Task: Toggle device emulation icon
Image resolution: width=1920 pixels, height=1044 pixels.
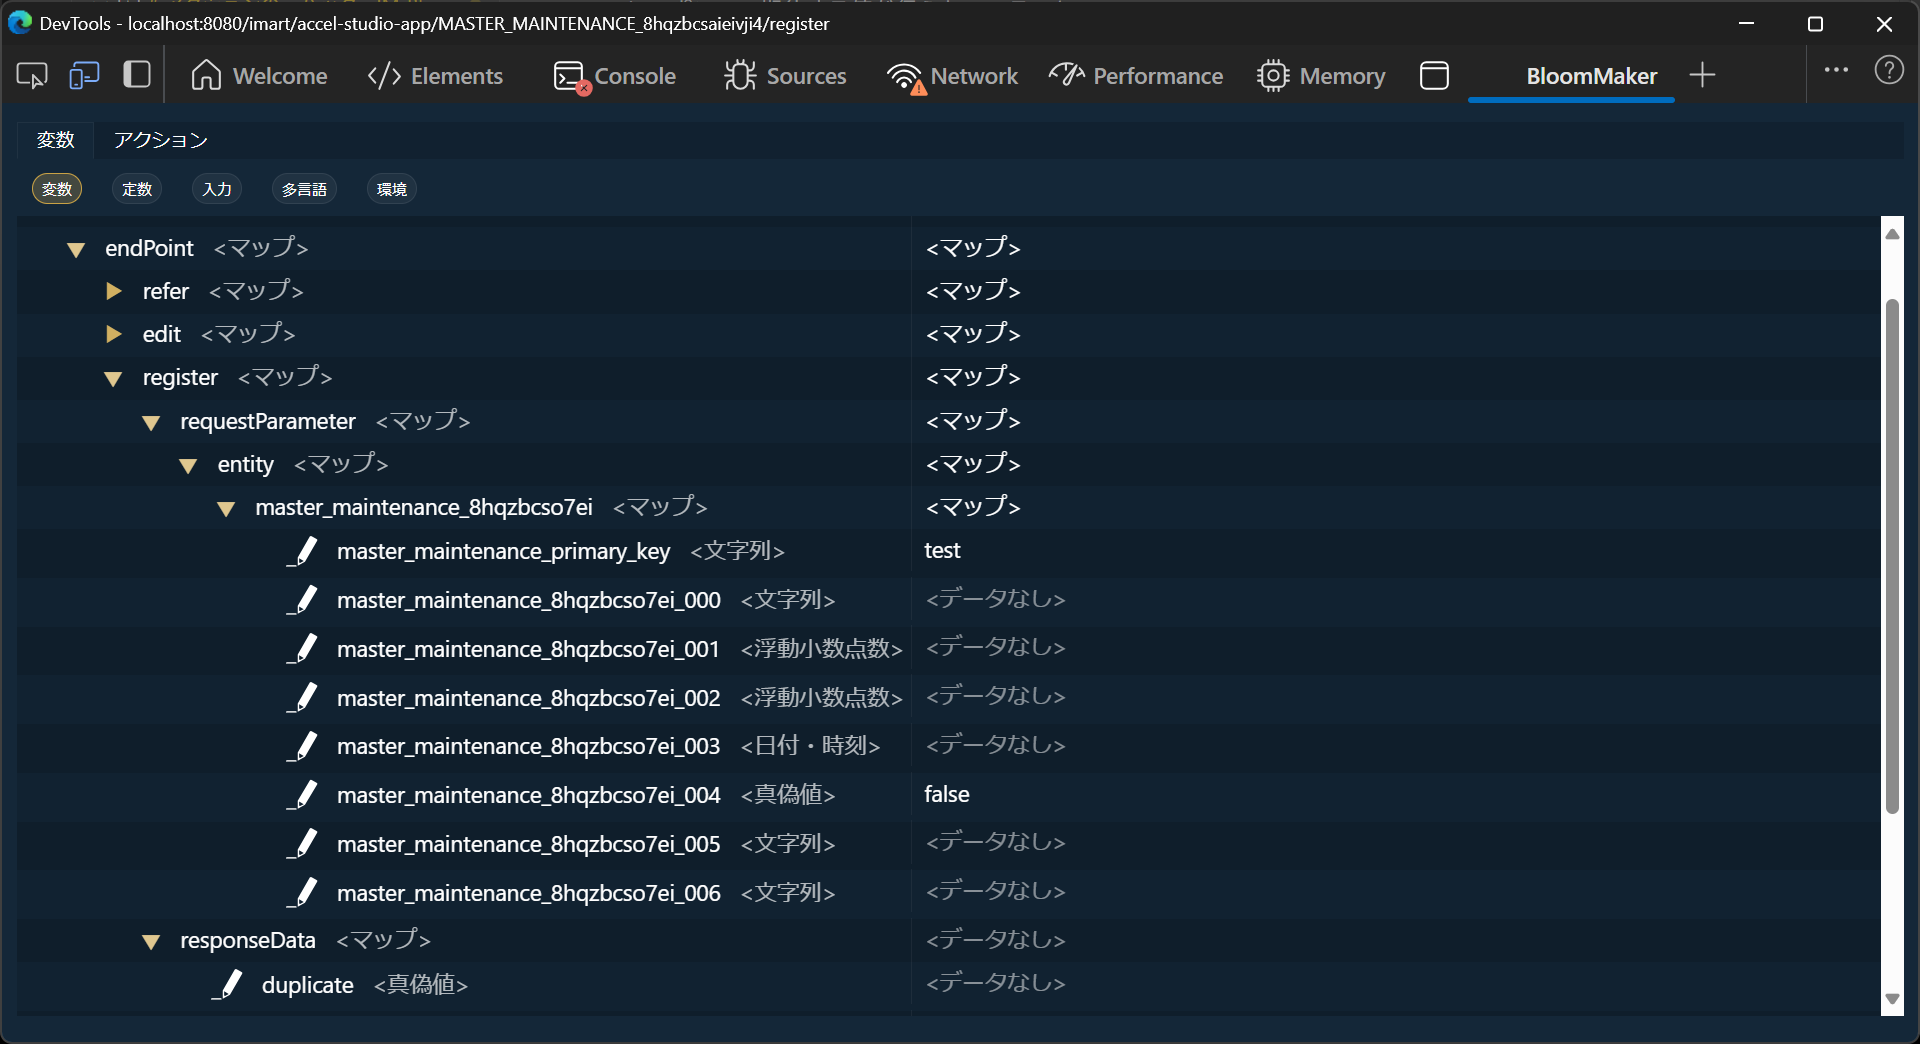Action: click(84, 76)
